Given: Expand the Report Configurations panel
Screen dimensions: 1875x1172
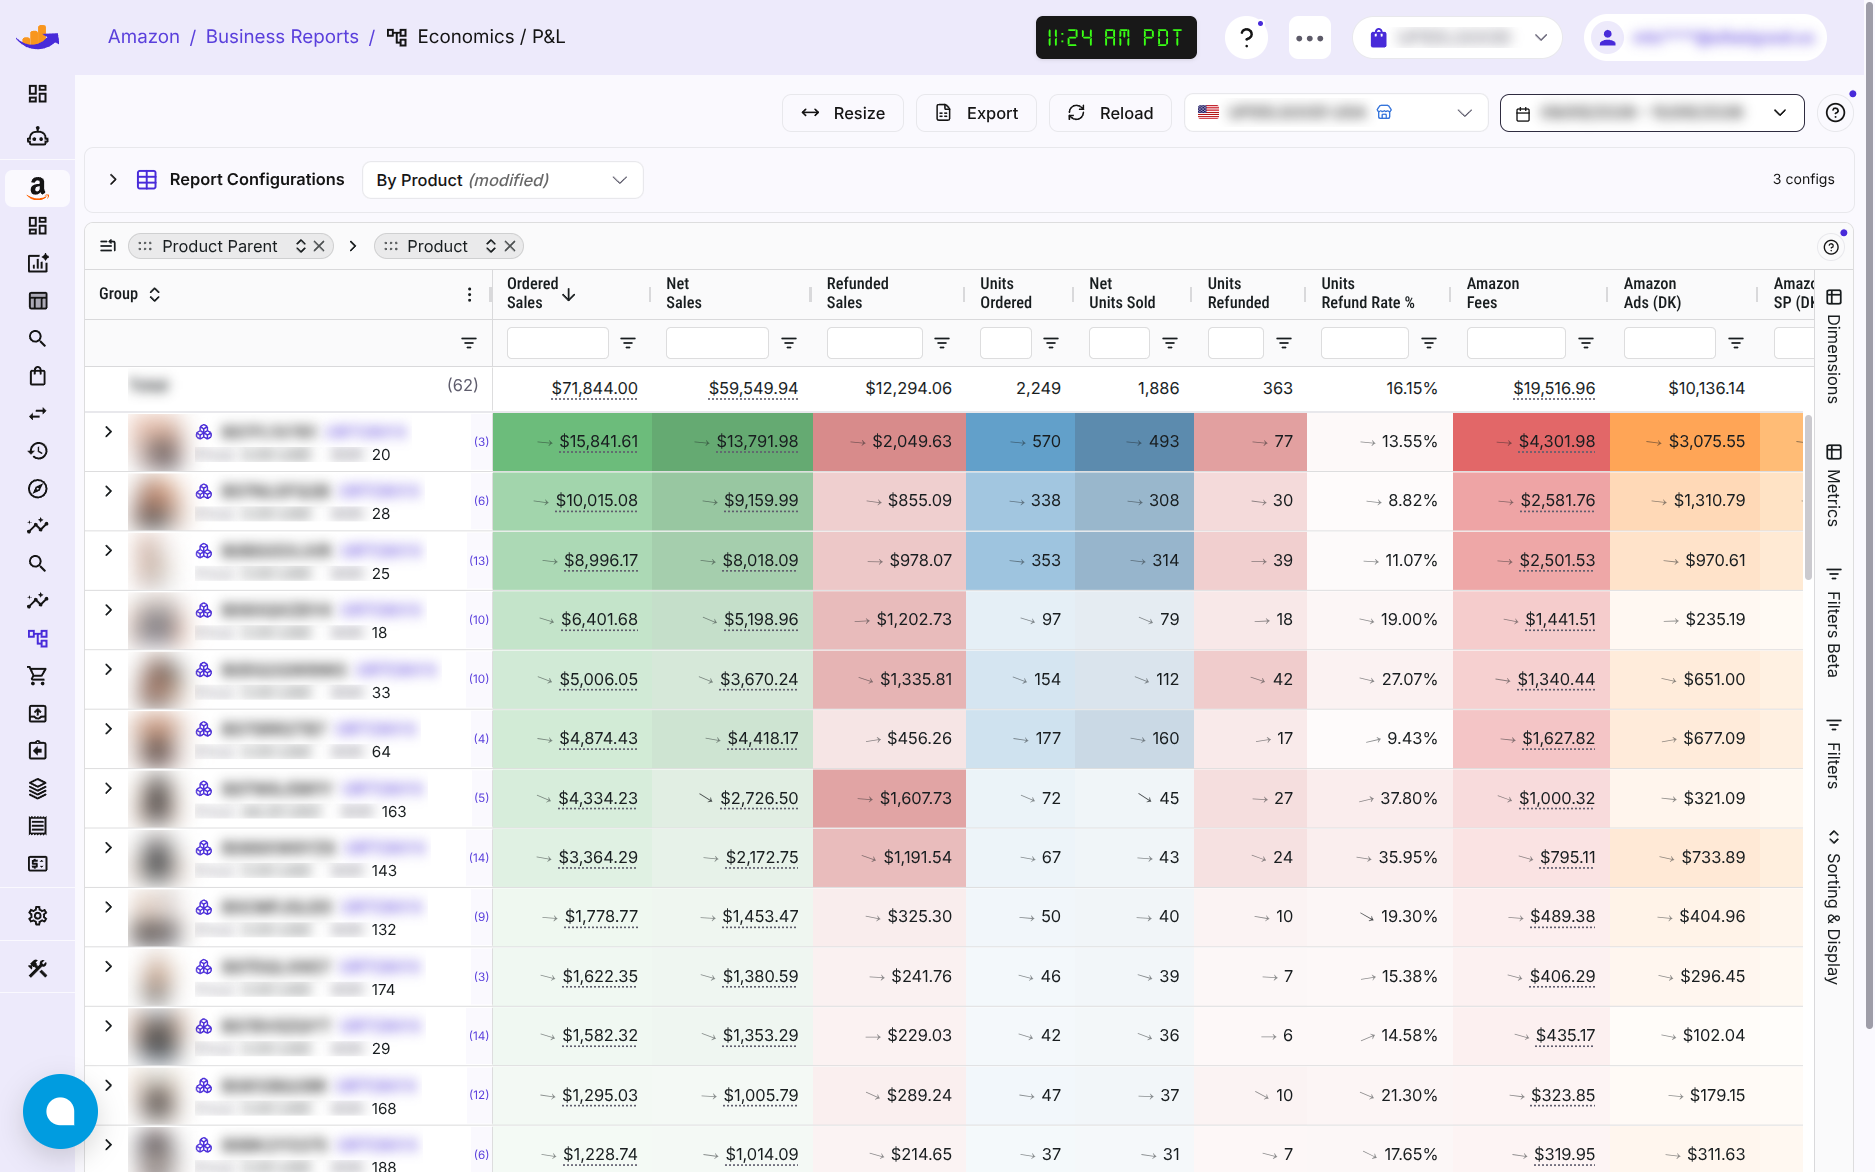Looking at the screenshot, I should tap(113, 180).
